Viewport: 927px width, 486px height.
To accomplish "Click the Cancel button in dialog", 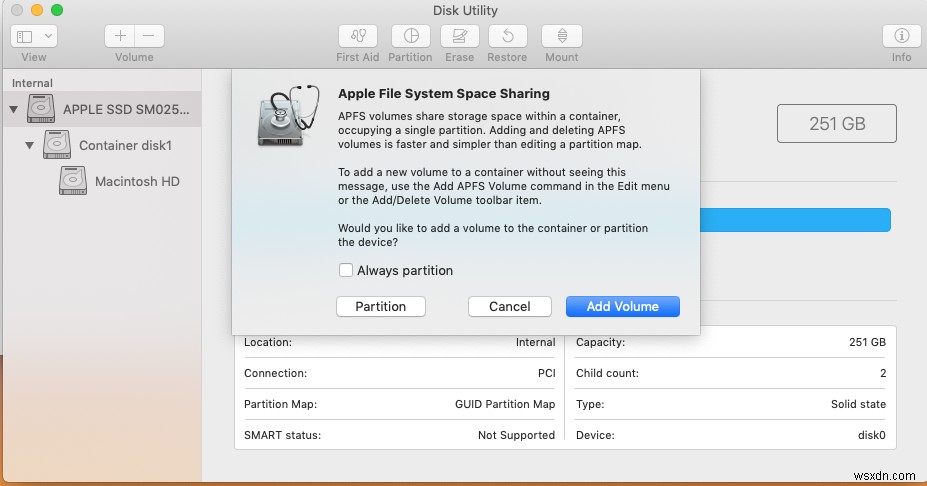I will [x=510, y=306].
